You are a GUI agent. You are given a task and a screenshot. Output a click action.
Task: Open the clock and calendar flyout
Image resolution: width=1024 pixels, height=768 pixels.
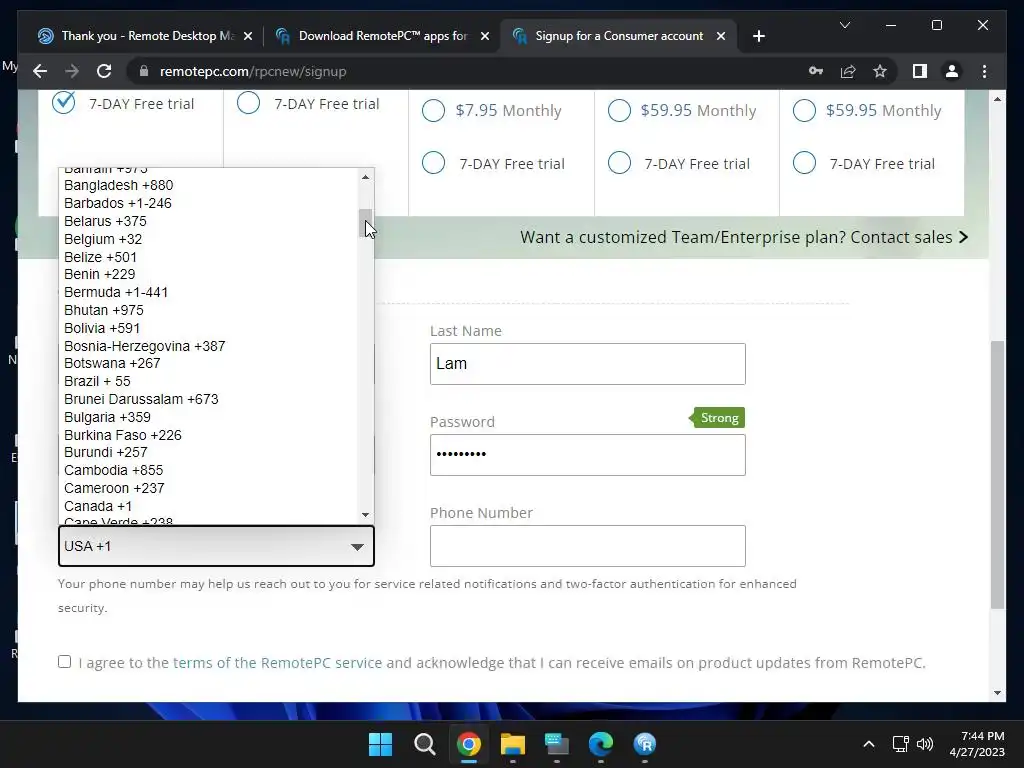(977, 744)
